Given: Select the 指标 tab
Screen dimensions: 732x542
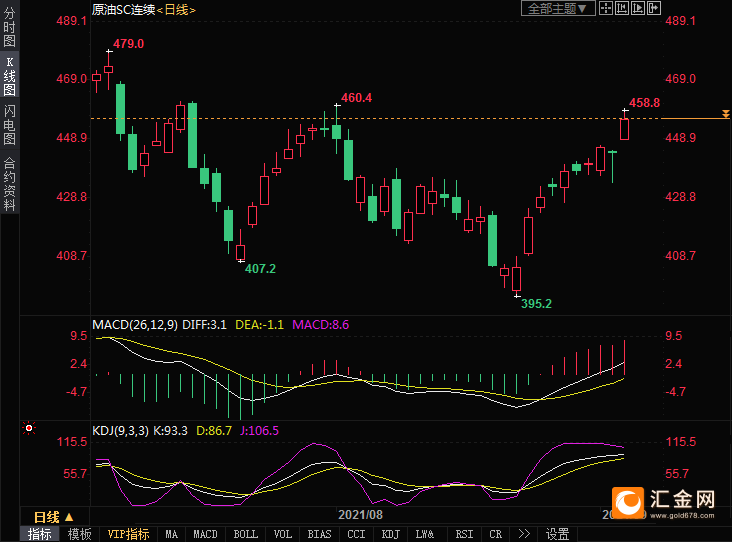Looking at the screenshot, I should pos(40,534).
